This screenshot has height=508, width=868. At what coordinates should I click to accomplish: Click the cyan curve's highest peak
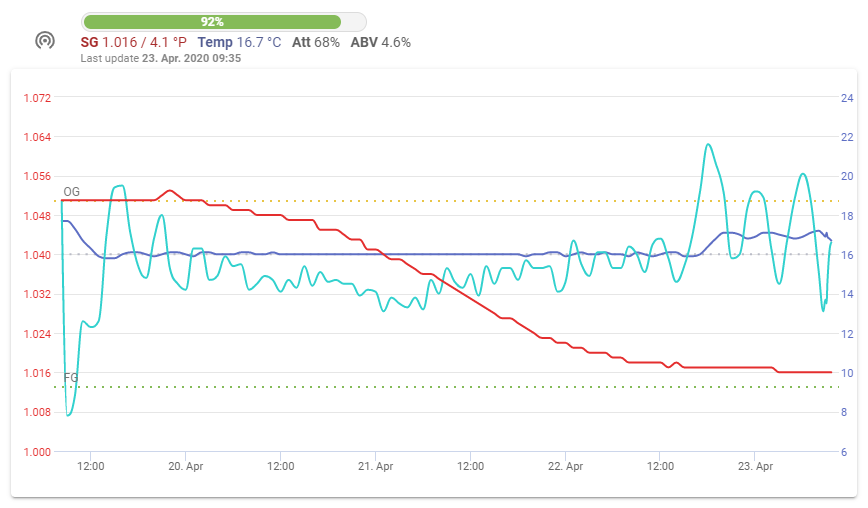708,144
